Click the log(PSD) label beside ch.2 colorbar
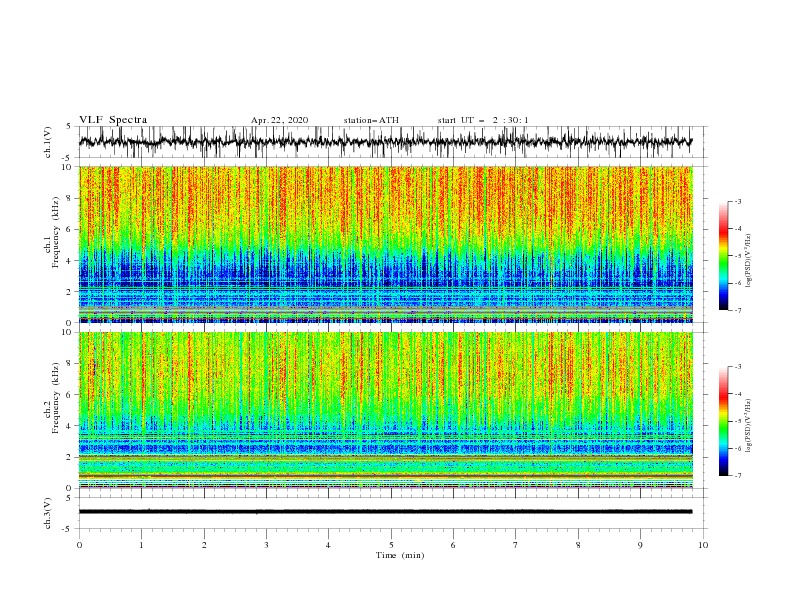 point(748,425)
